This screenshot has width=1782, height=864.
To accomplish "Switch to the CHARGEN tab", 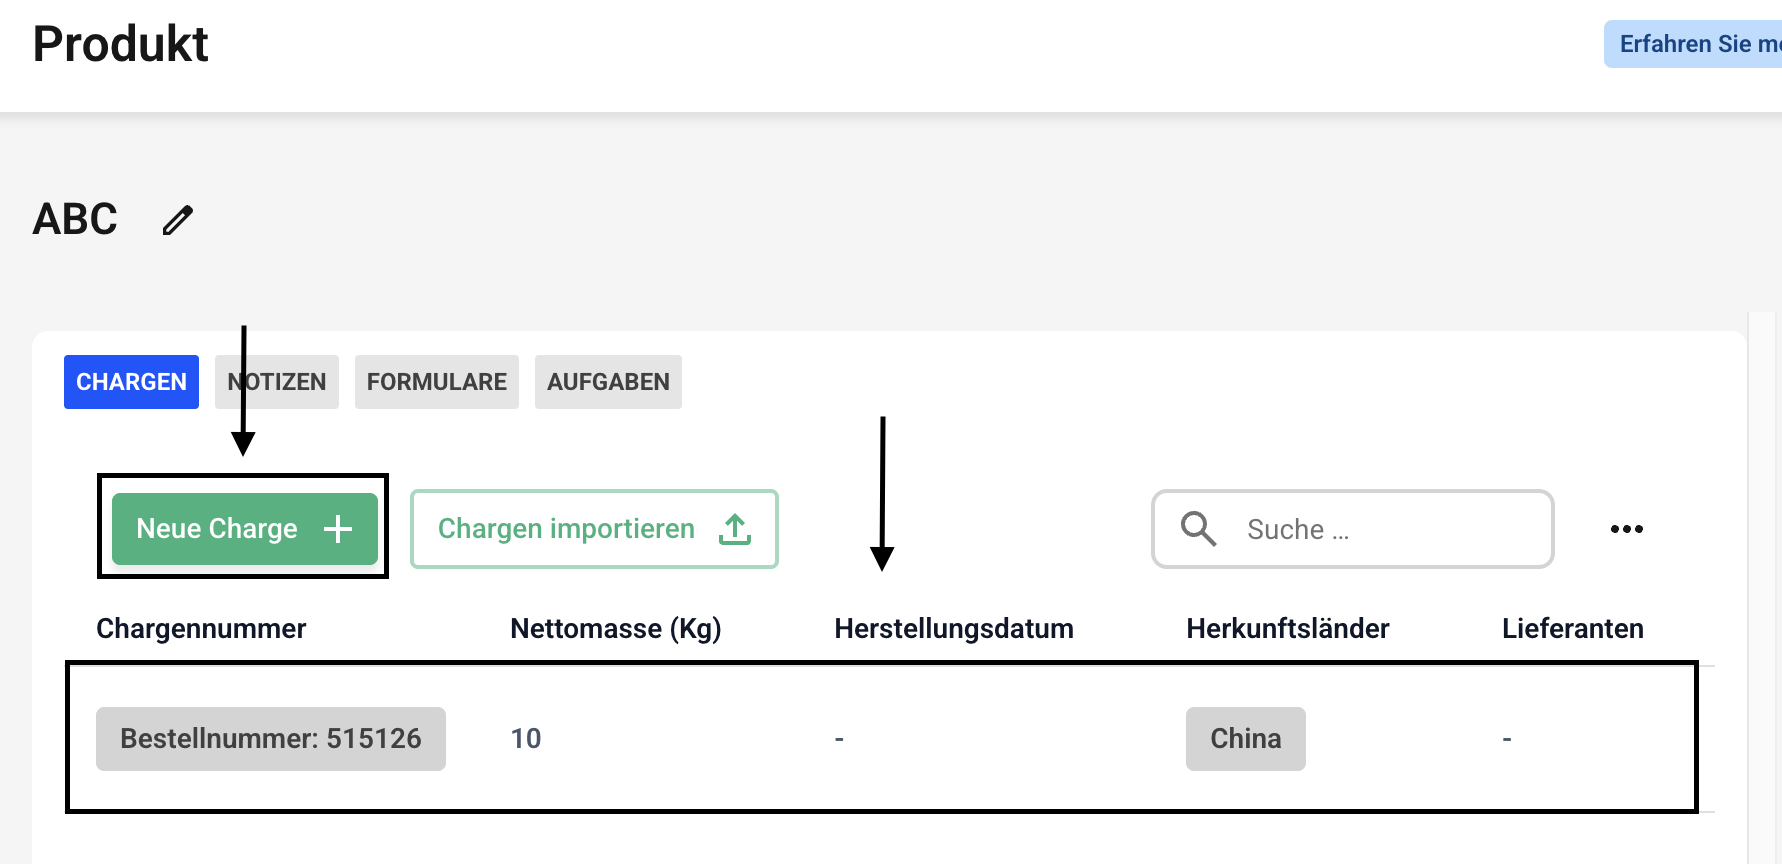I will (x=131, y=382).
